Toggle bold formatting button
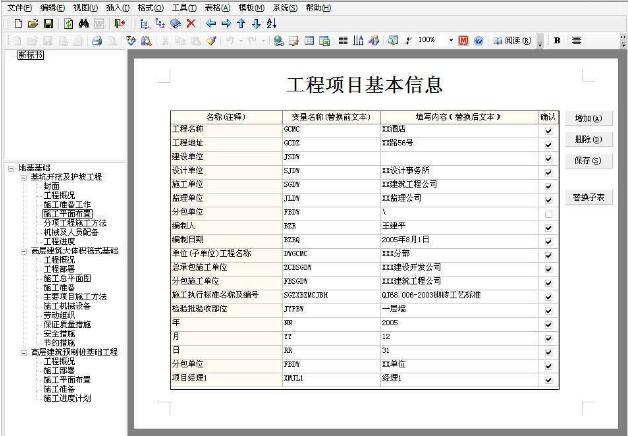The image size is (628, 436). (x=557, y=41)
